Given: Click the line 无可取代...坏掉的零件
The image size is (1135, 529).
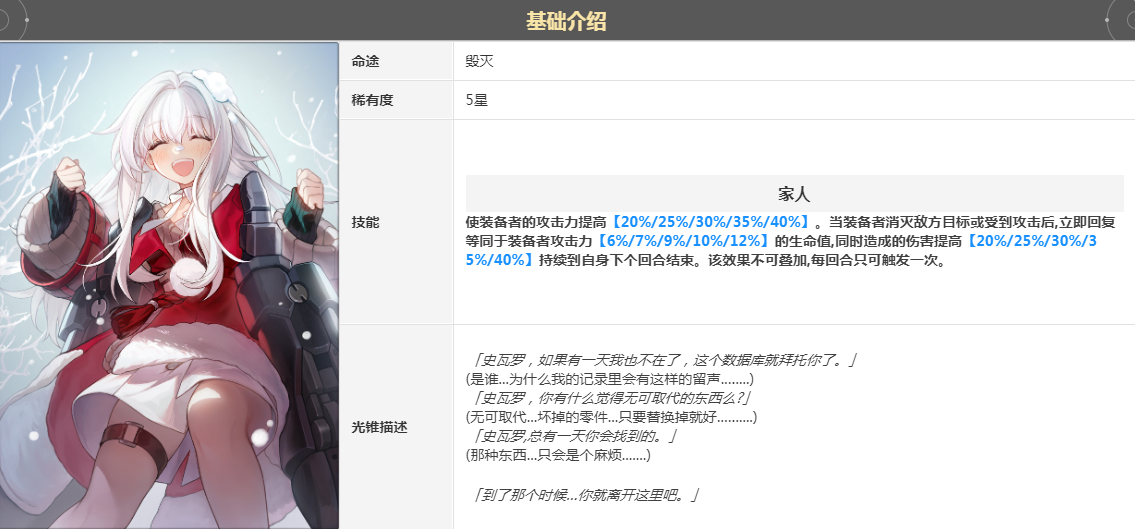Looking at the screenshot, I should coord(612,418).
